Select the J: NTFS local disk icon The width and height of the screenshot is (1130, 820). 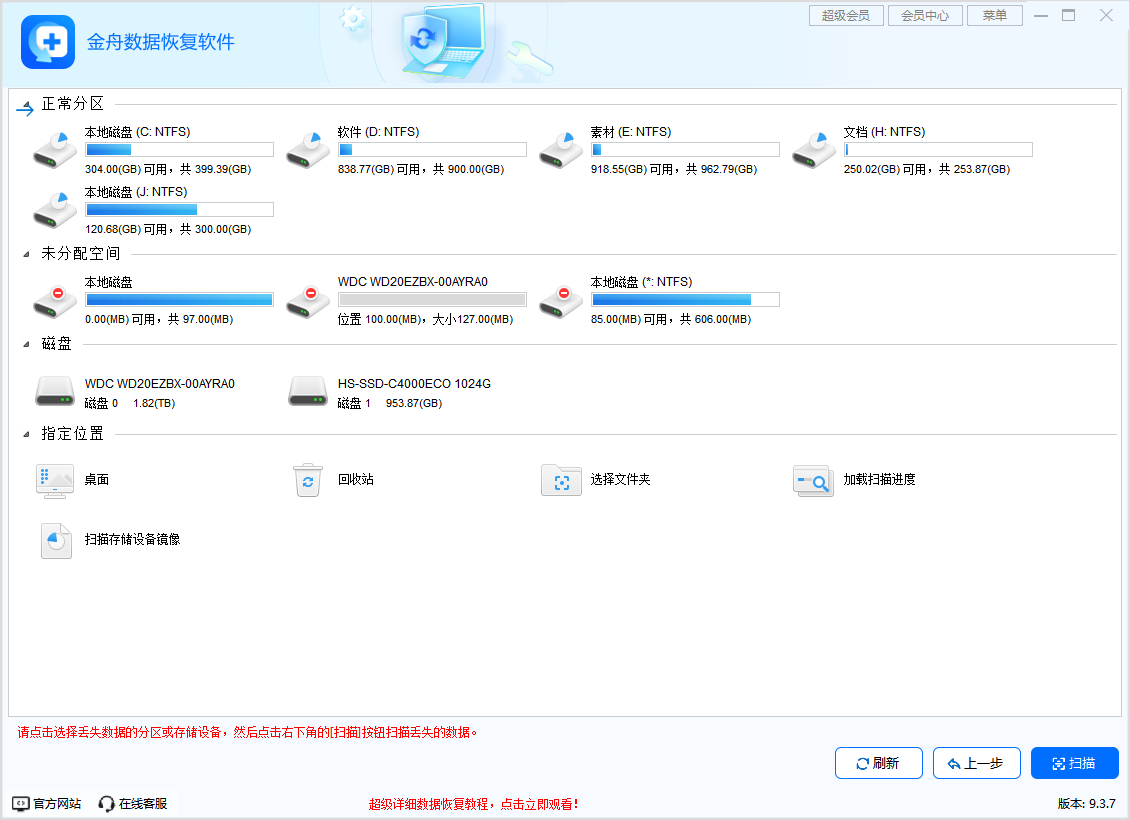click(55, 210)
